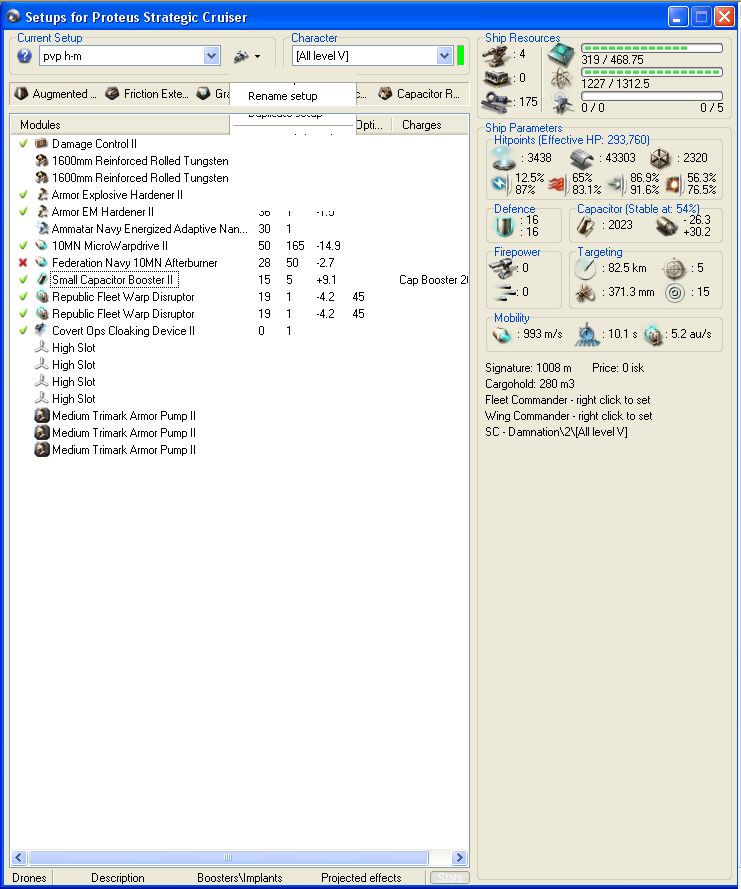Open the Boosters\Implants tab

239,878
